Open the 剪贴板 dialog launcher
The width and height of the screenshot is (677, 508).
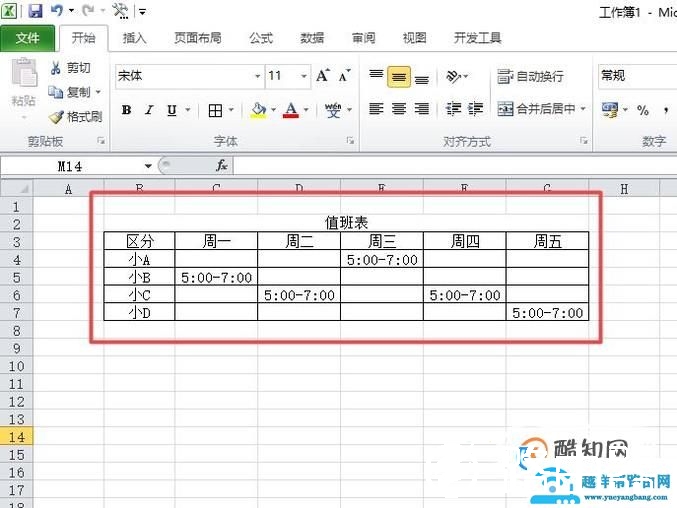pos(101,141)
